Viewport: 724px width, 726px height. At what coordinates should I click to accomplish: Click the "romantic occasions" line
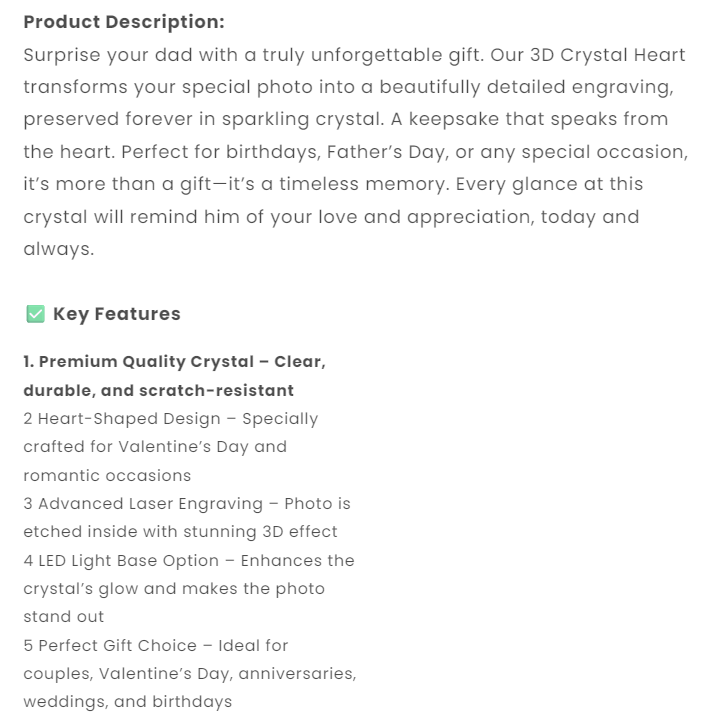point(107,476)
